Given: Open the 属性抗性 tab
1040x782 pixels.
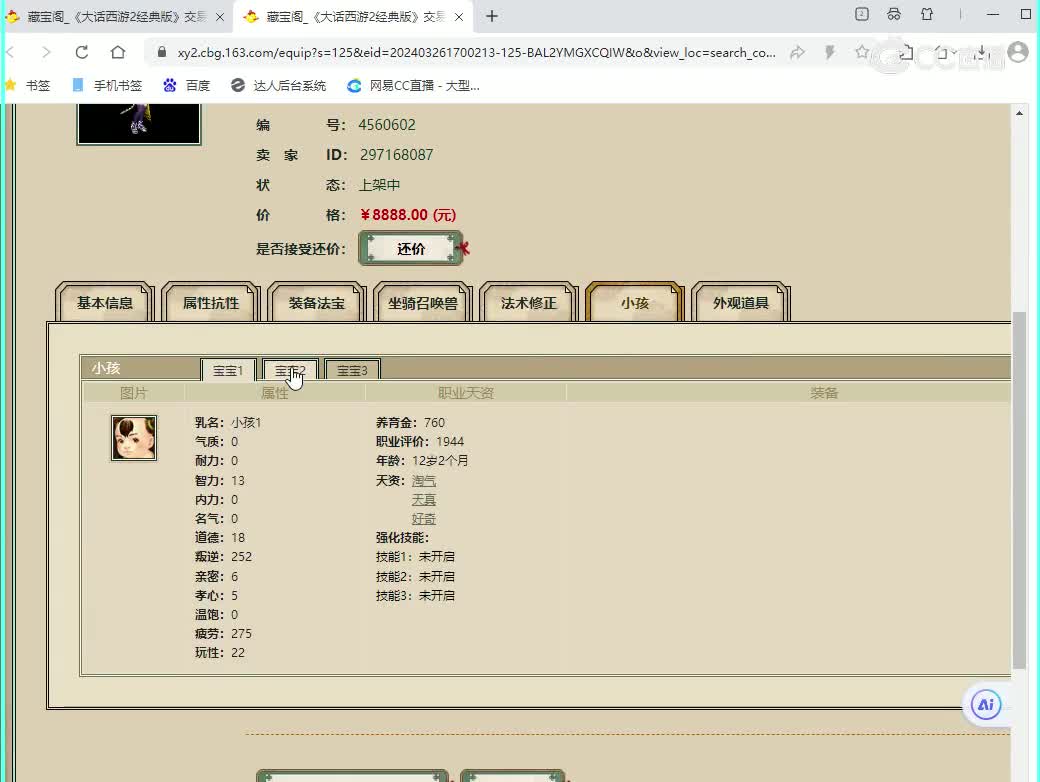Looking at the screenshot, I should [211, 302].
